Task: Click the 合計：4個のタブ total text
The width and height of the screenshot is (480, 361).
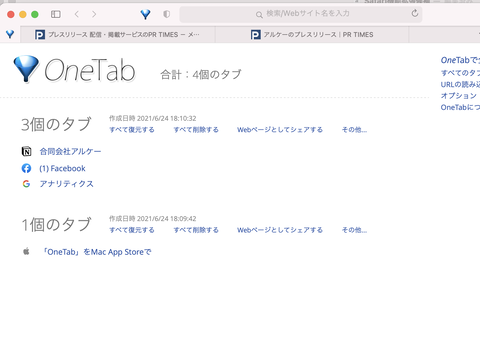Action: point(201,74)
